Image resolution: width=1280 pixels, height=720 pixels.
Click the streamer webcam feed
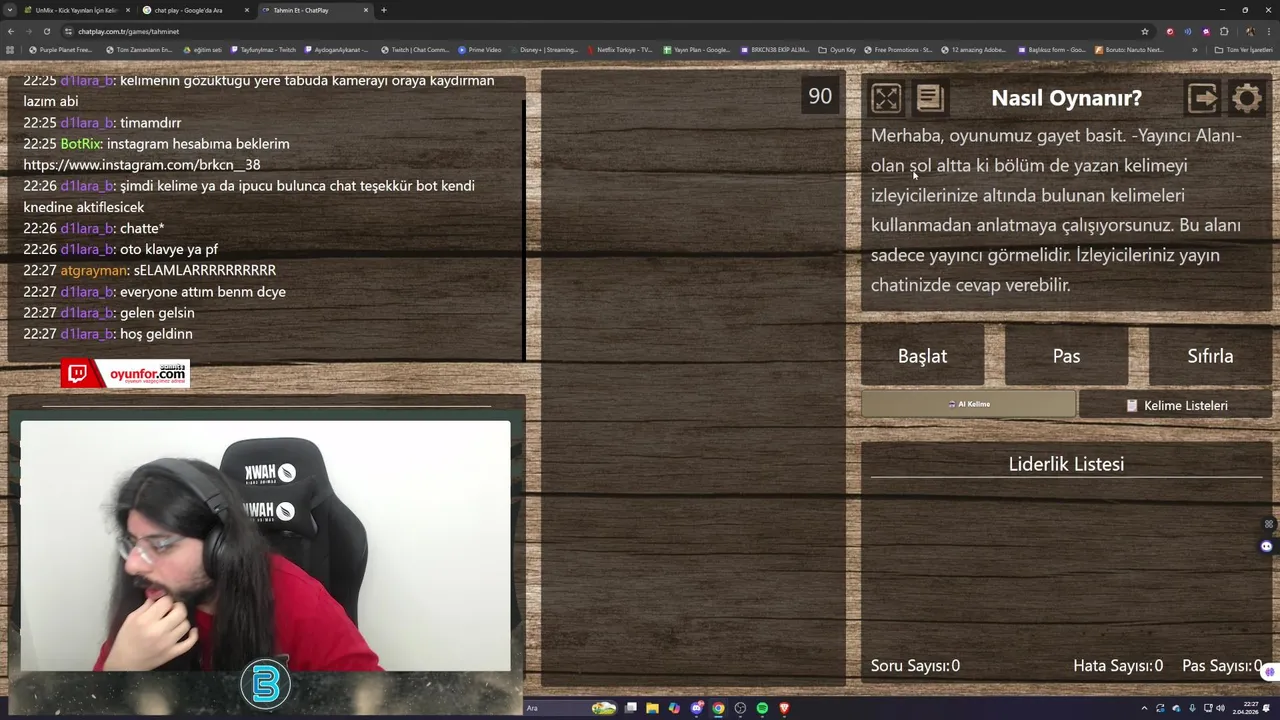(x=265, y=546)
